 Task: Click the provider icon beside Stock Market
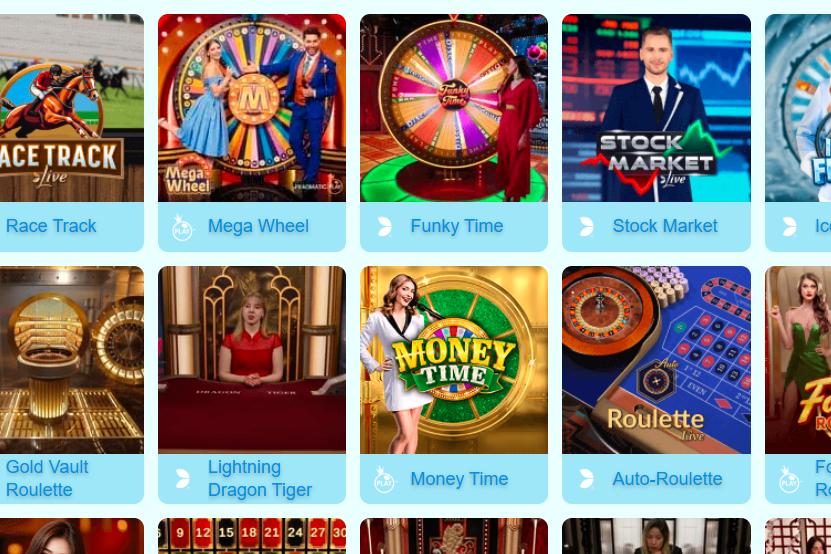(587, 226)
